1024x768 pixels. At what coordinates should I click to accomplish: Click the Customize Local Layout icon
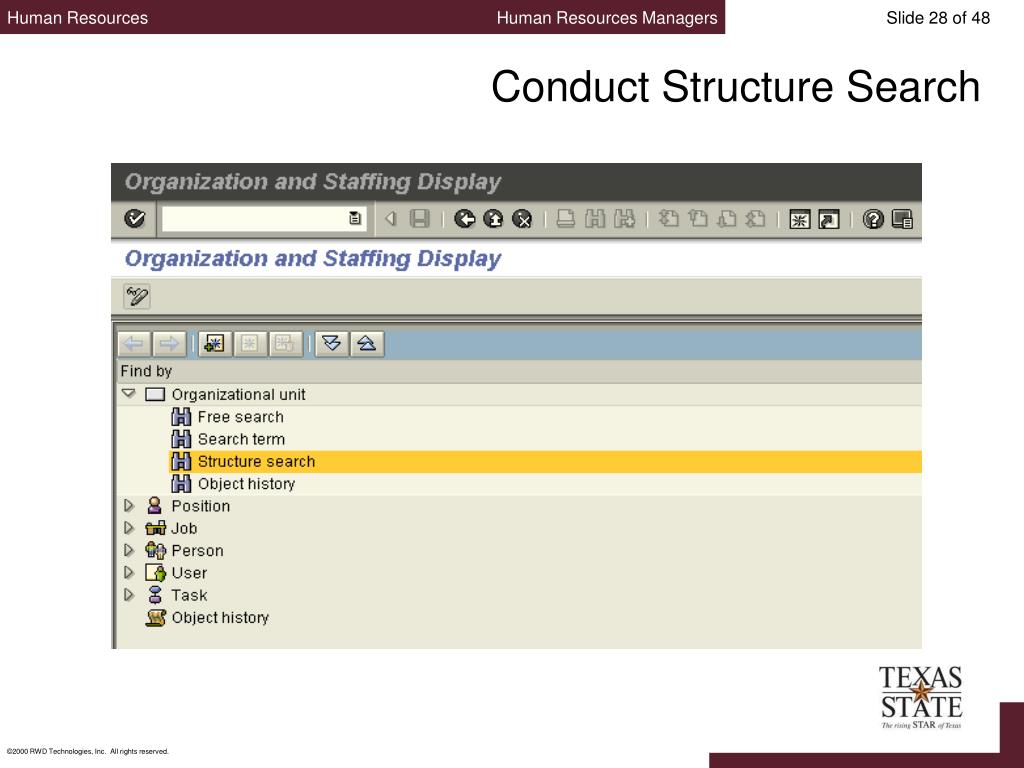tap(902, 219)
